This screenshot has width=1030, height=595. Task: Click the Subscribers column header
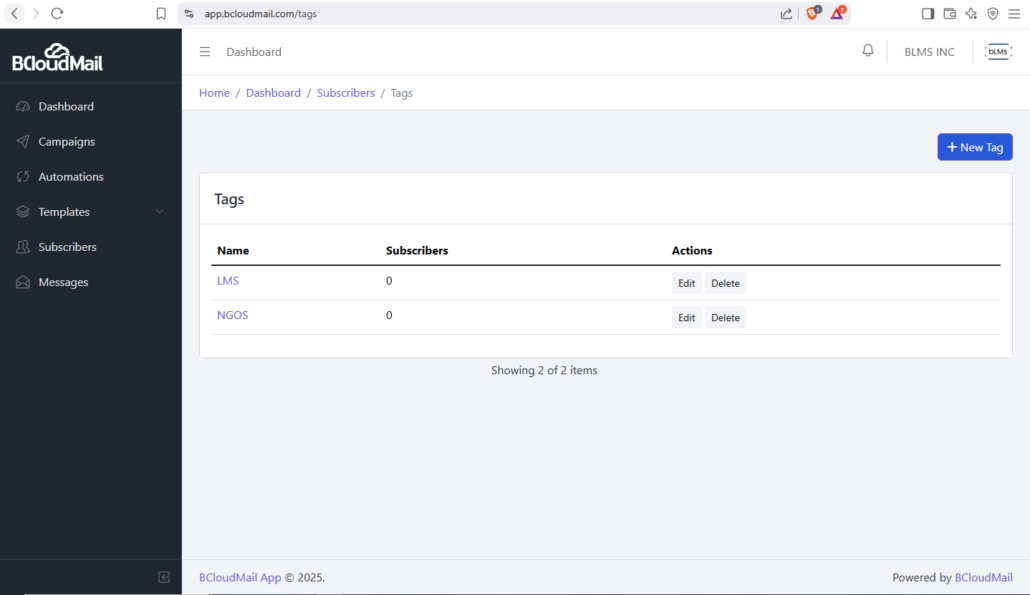pyautogui.click(x=417, y=250)
